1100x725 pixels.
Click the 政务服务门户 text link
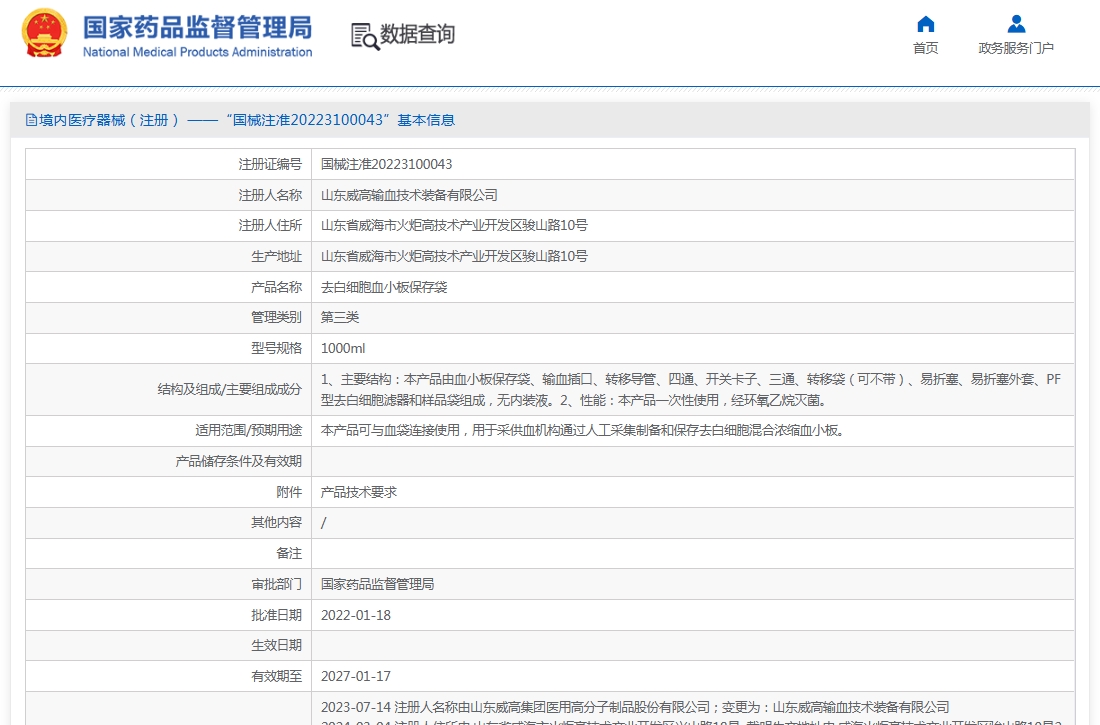tap(1016, 48)
